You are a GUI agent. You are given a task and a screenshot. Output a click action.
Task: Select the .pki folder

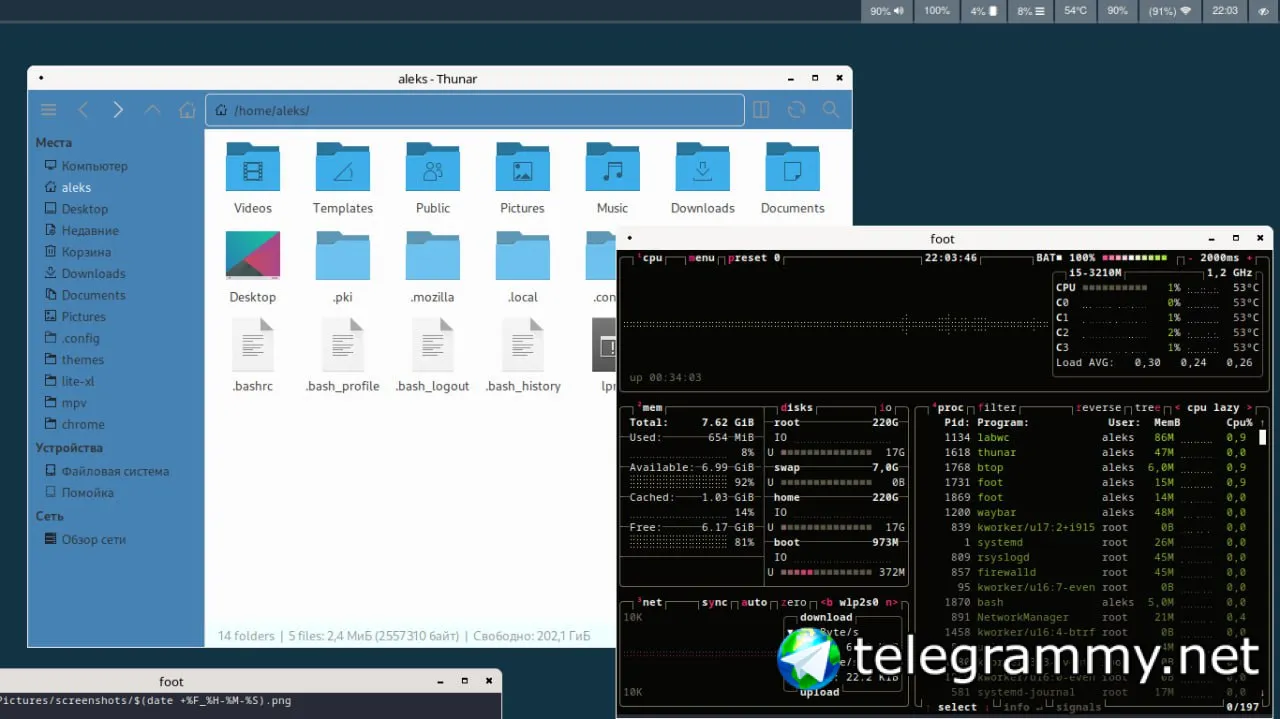coord(343,255)
